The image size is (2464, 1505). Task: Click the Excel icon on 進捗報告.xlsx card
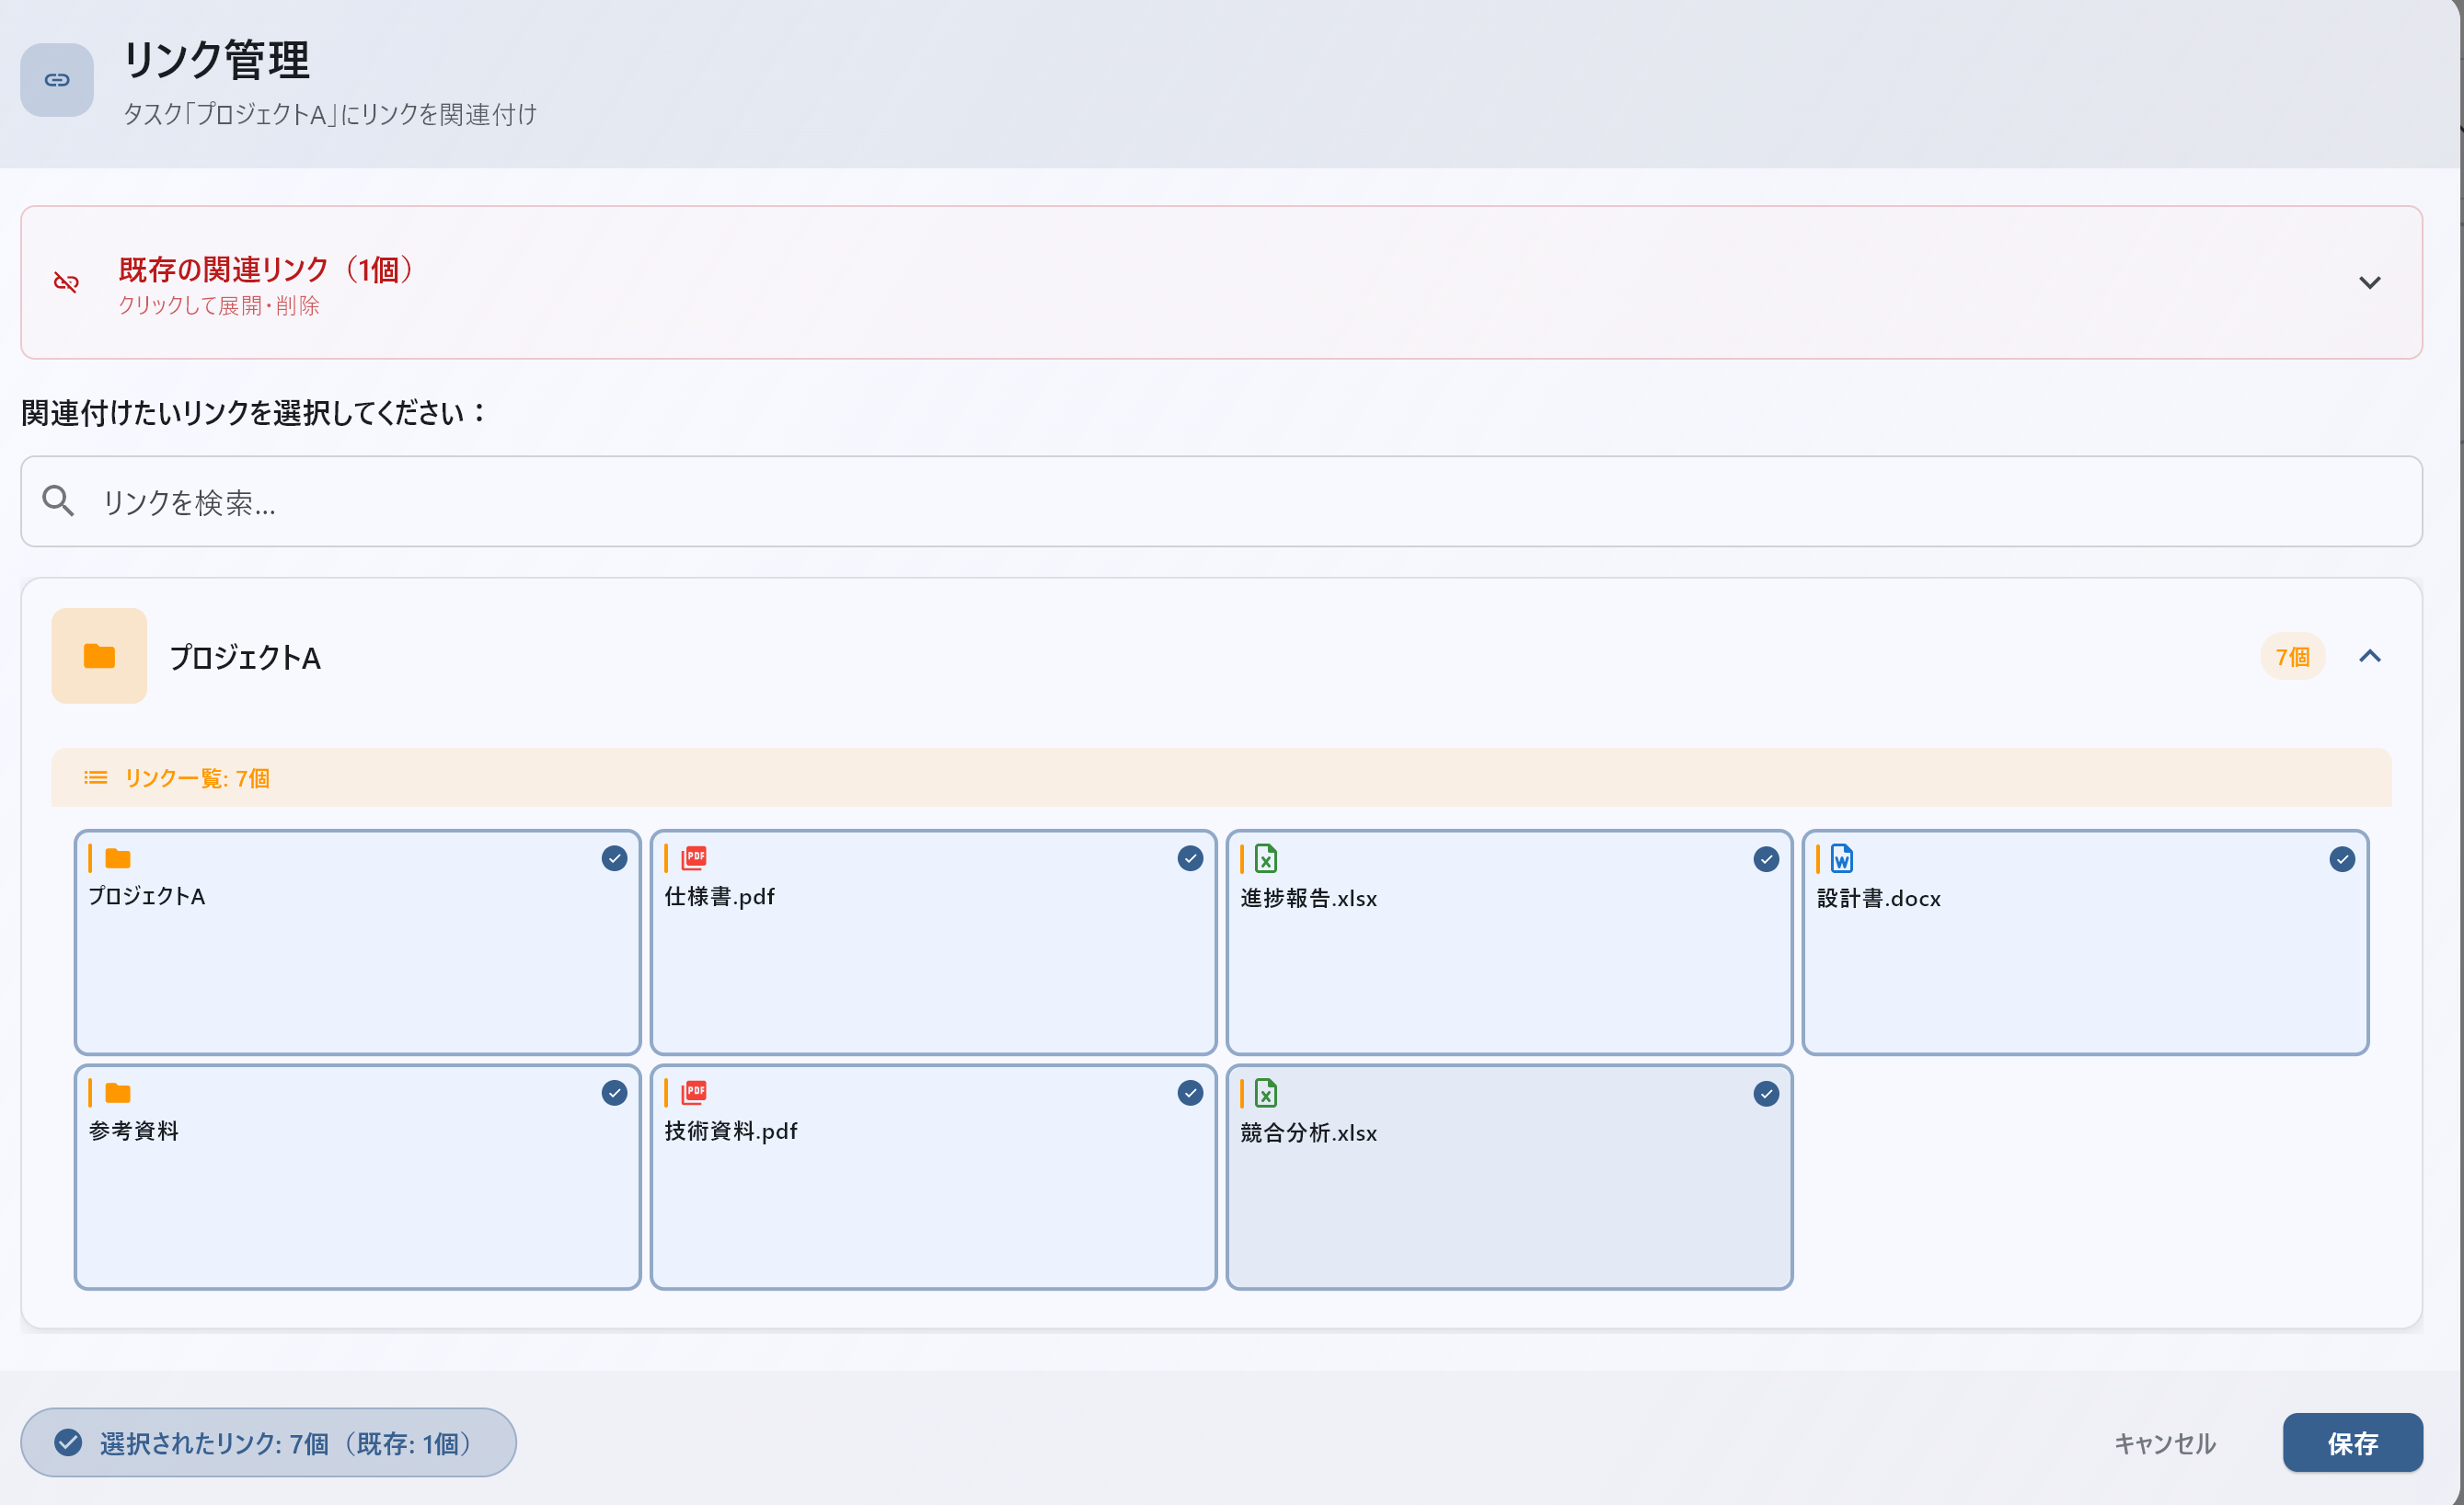point(1266,859)
